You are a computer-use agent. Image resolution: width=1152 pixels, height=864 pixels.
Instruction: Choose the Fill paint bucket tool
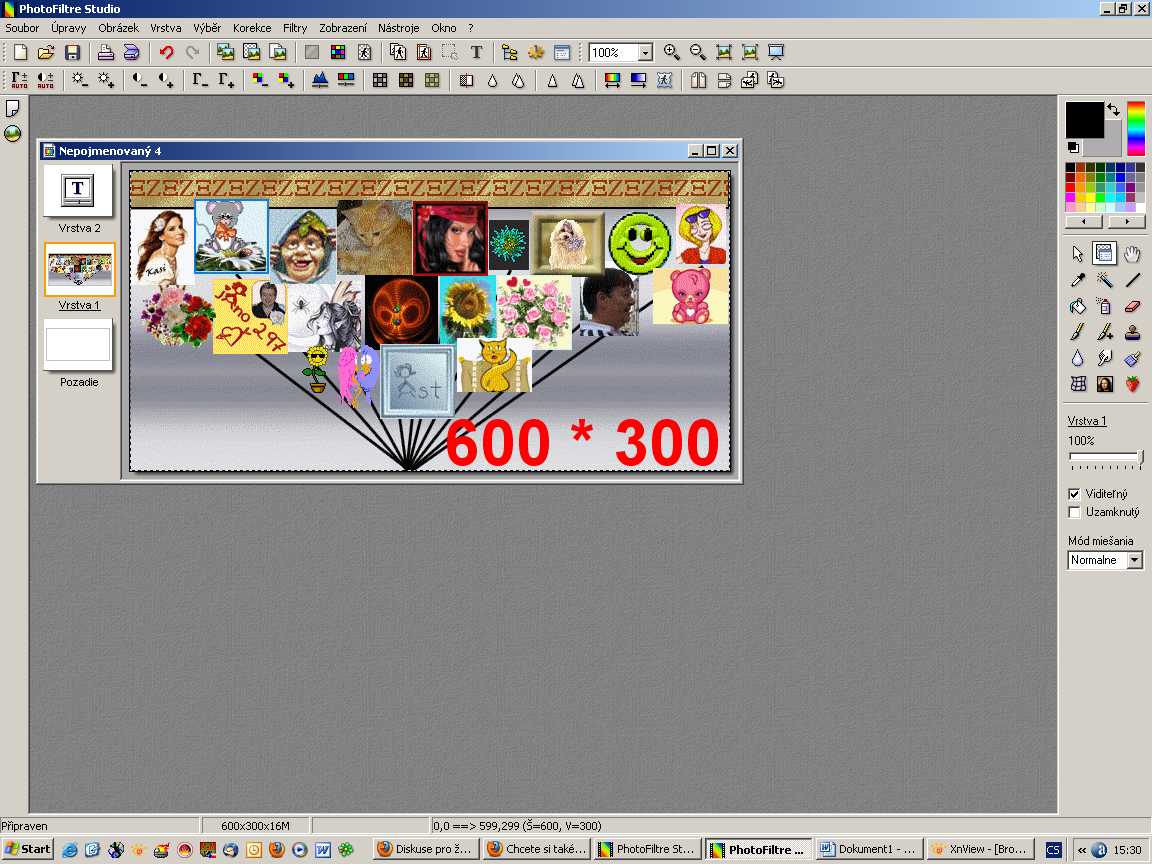pyautogui.click(x=1078, y=307)
